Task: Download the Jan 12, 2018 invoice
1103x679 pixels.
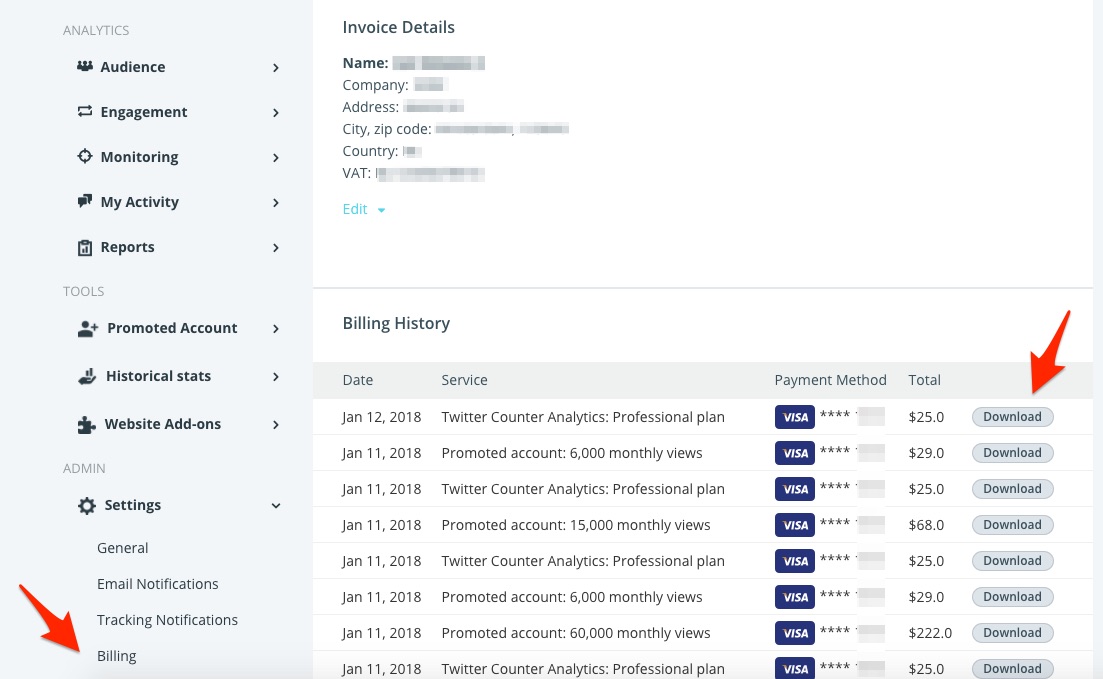Action: coord(1012,417)
